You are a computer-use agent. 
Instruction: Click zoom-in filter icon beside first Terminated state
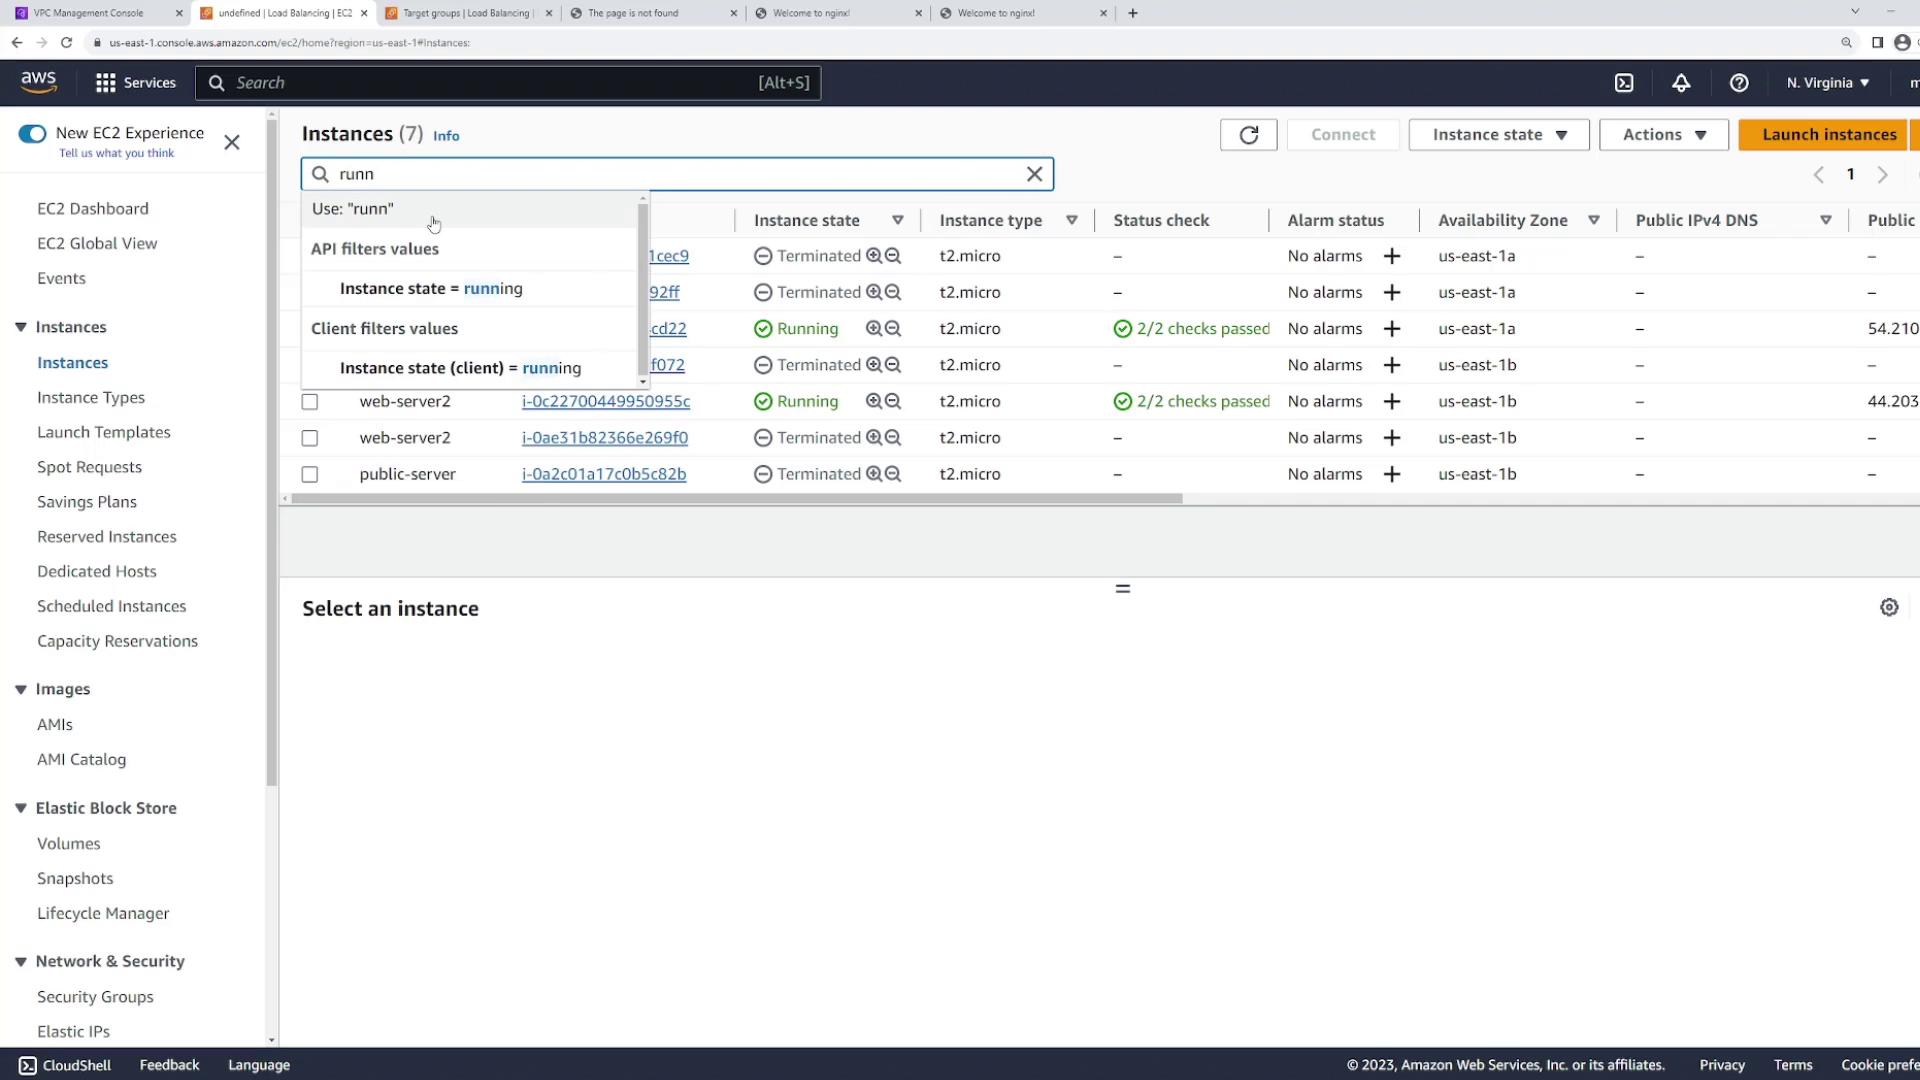tap(874, 256)
